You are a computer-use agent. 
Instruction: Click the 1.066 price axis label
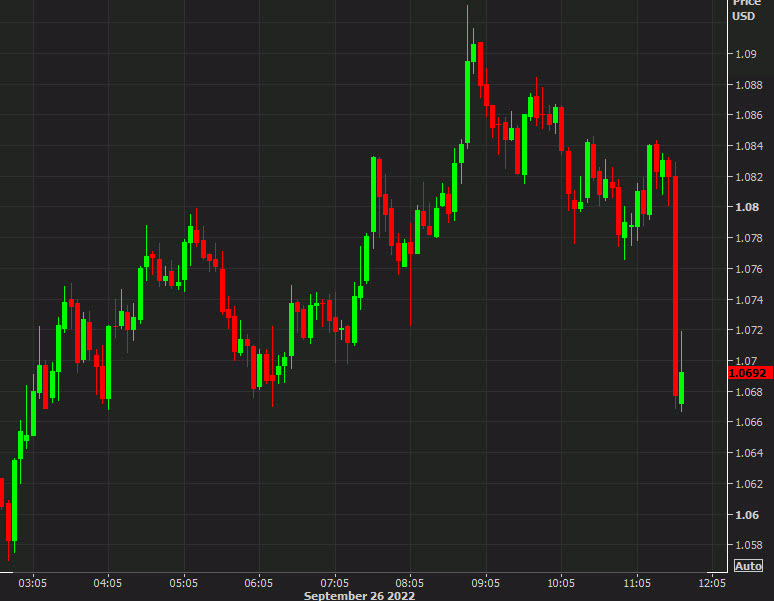point(749,422)
